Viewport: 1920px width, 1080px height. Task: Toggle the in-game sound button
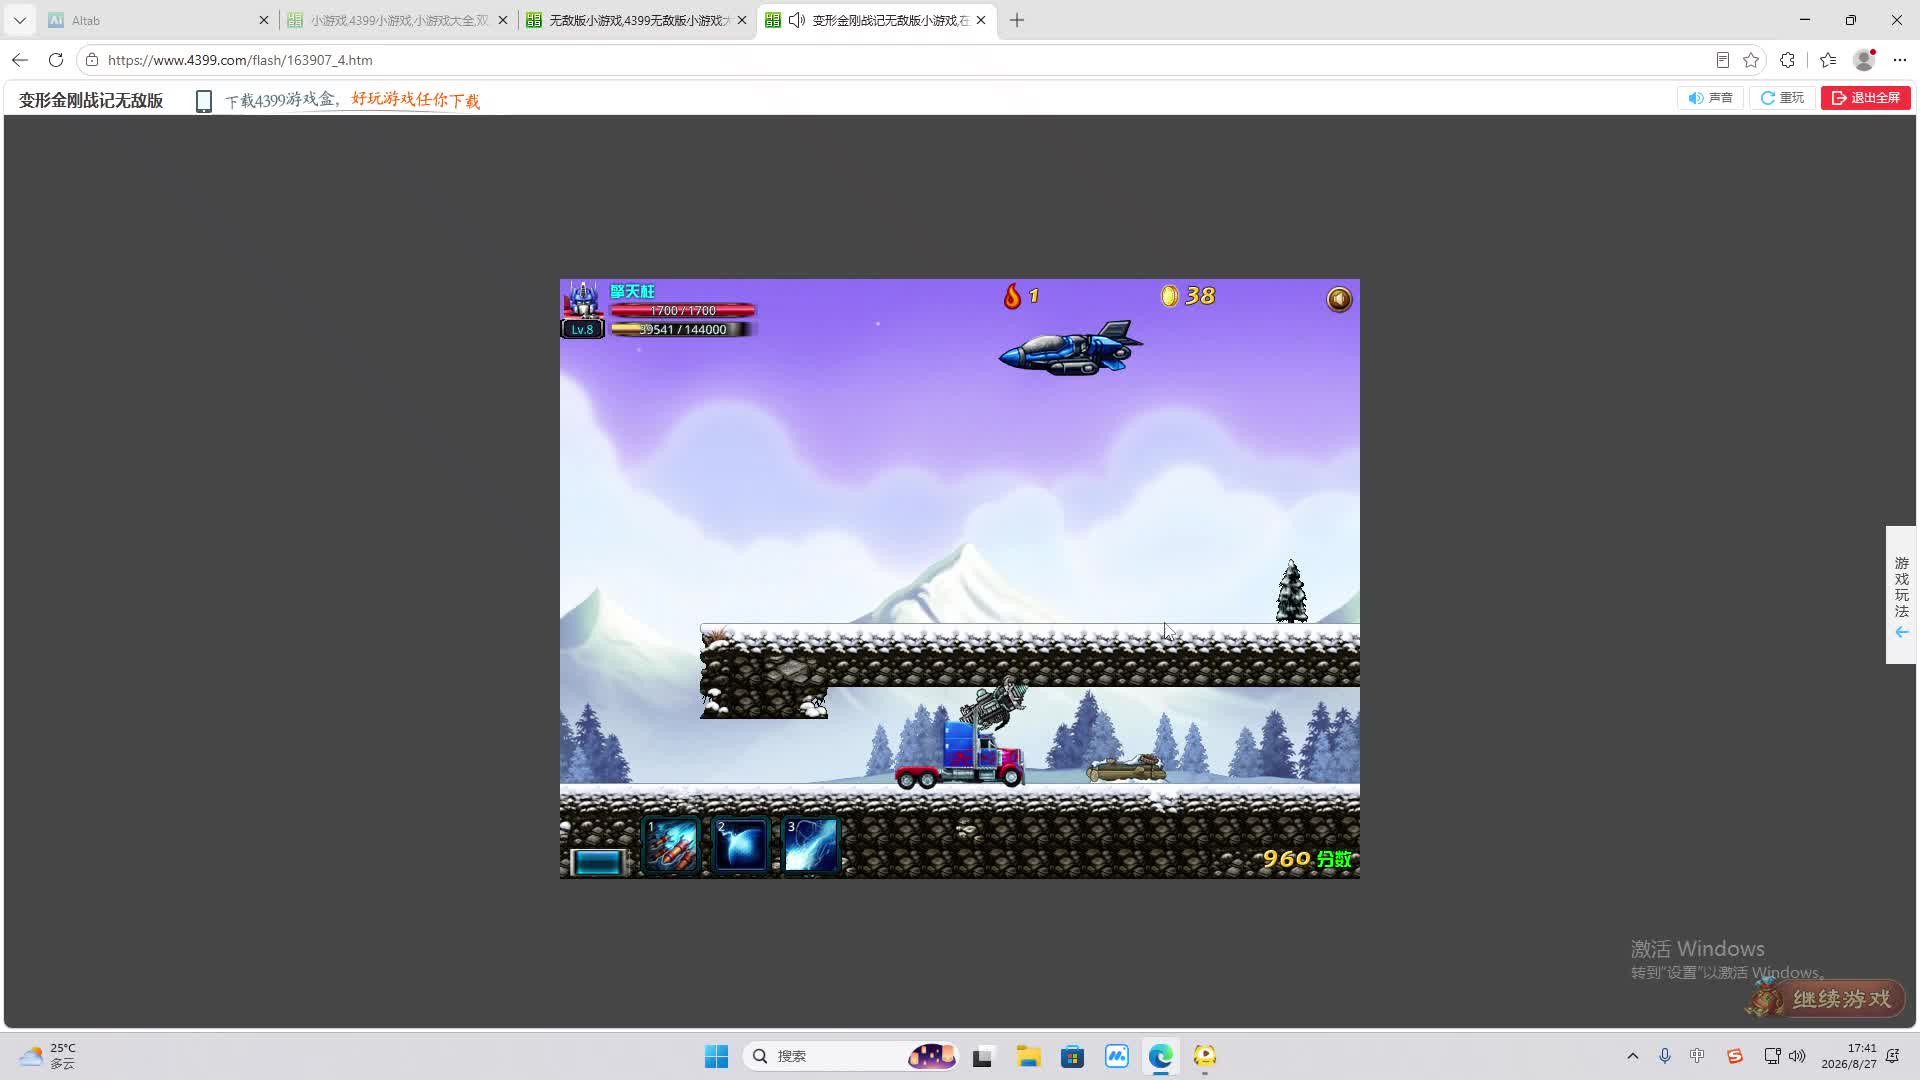click(1339, 299)
